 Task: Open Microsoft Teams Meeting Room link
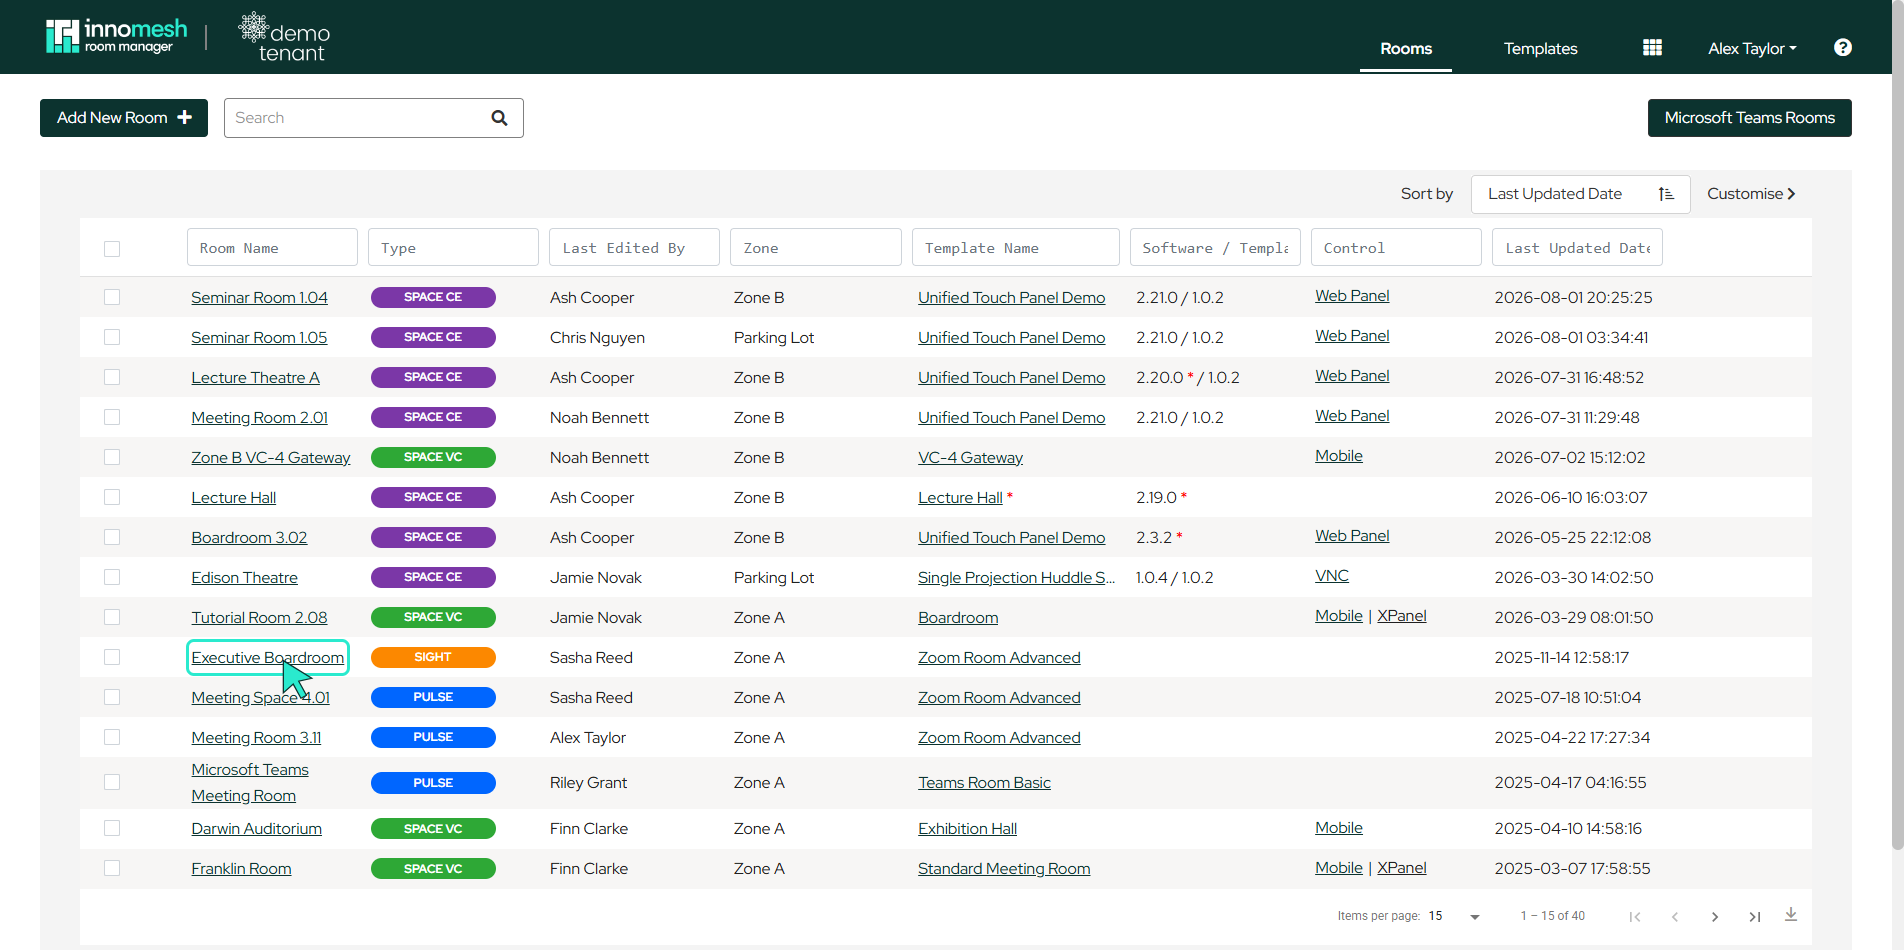250,783
